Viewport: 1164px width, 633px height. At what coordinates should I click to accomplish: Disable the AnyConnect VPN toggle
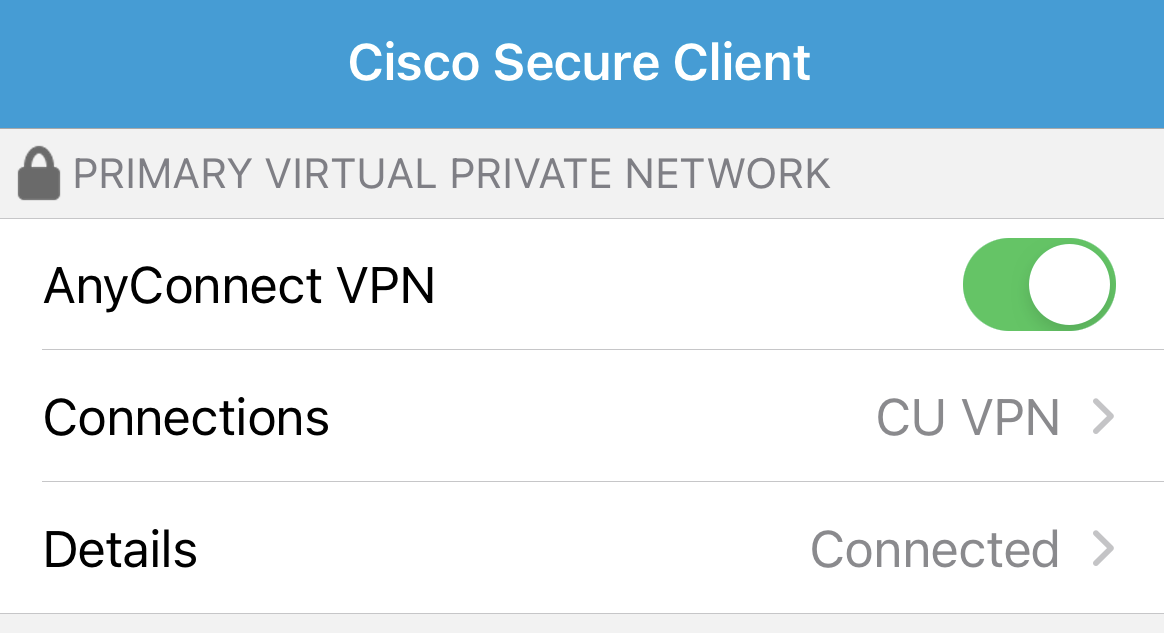coord(1038,284)
